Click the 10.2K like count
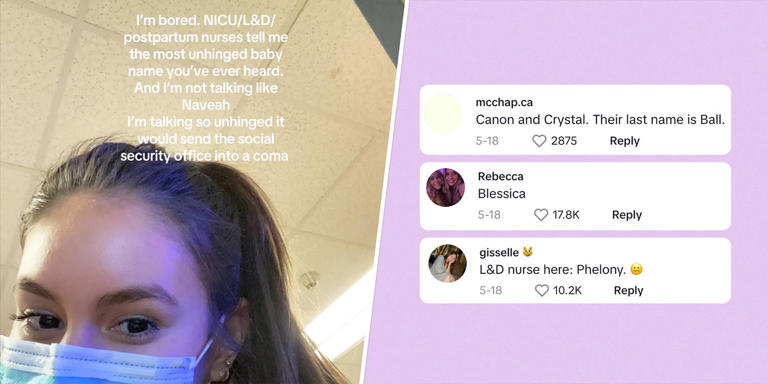 [x=567, y=290]
